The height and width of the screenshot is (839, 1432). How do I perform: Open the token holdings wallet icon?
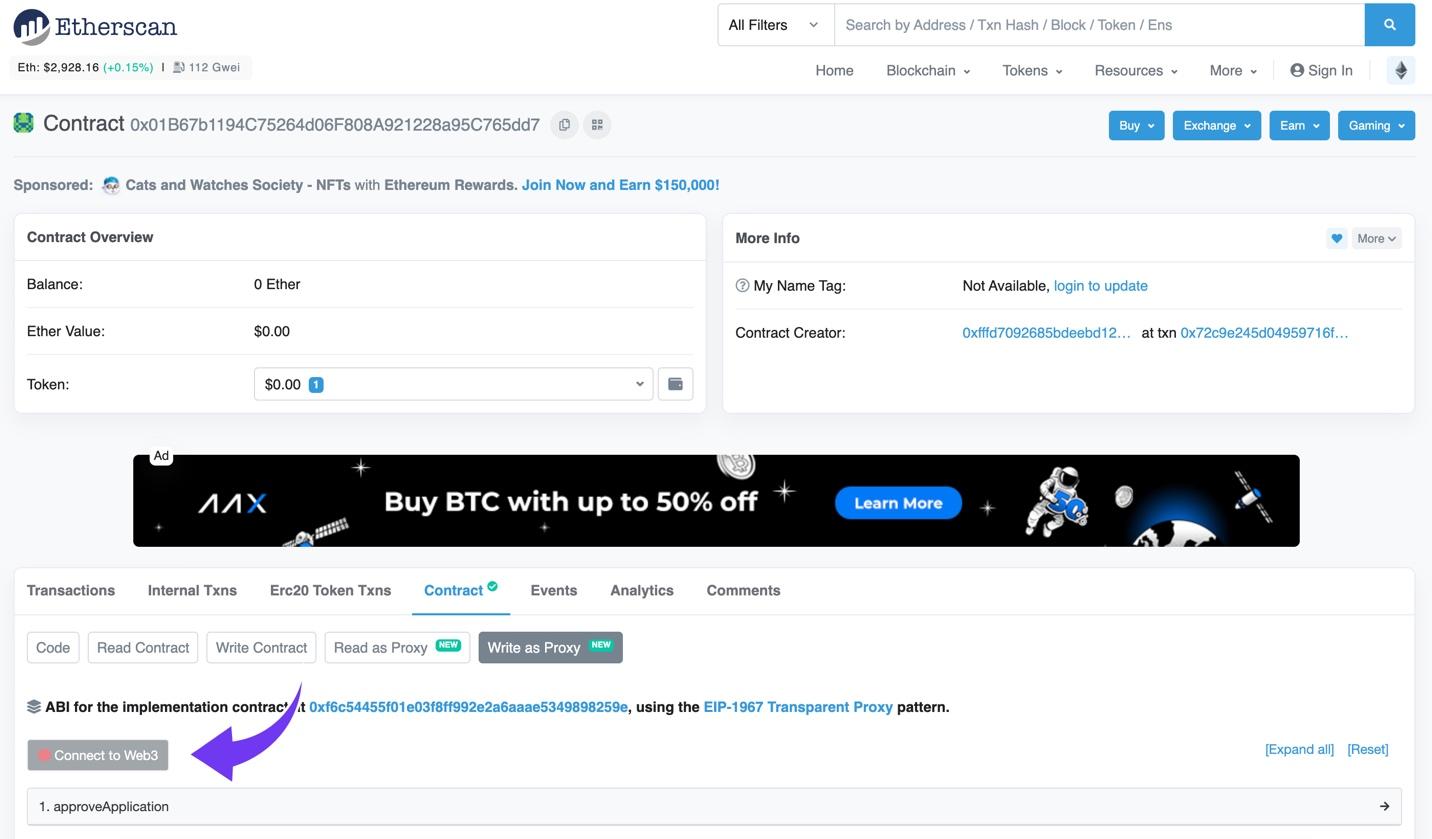[675, 384]
